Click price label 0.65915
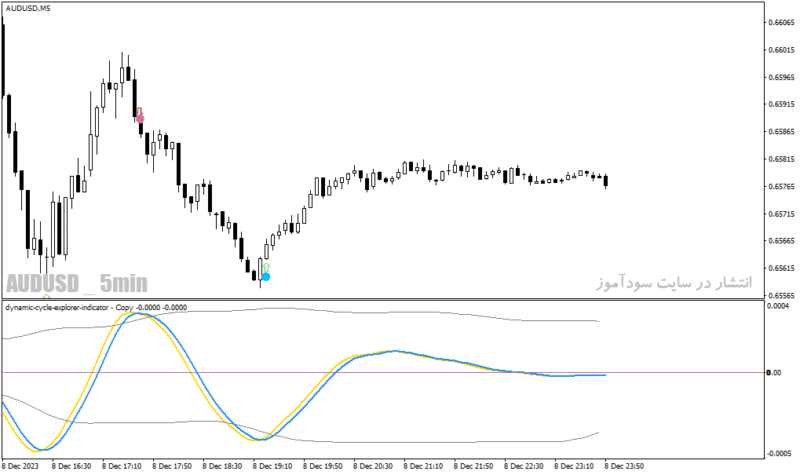Viewport: 800px width, 475px height. [x=781, y=104]
